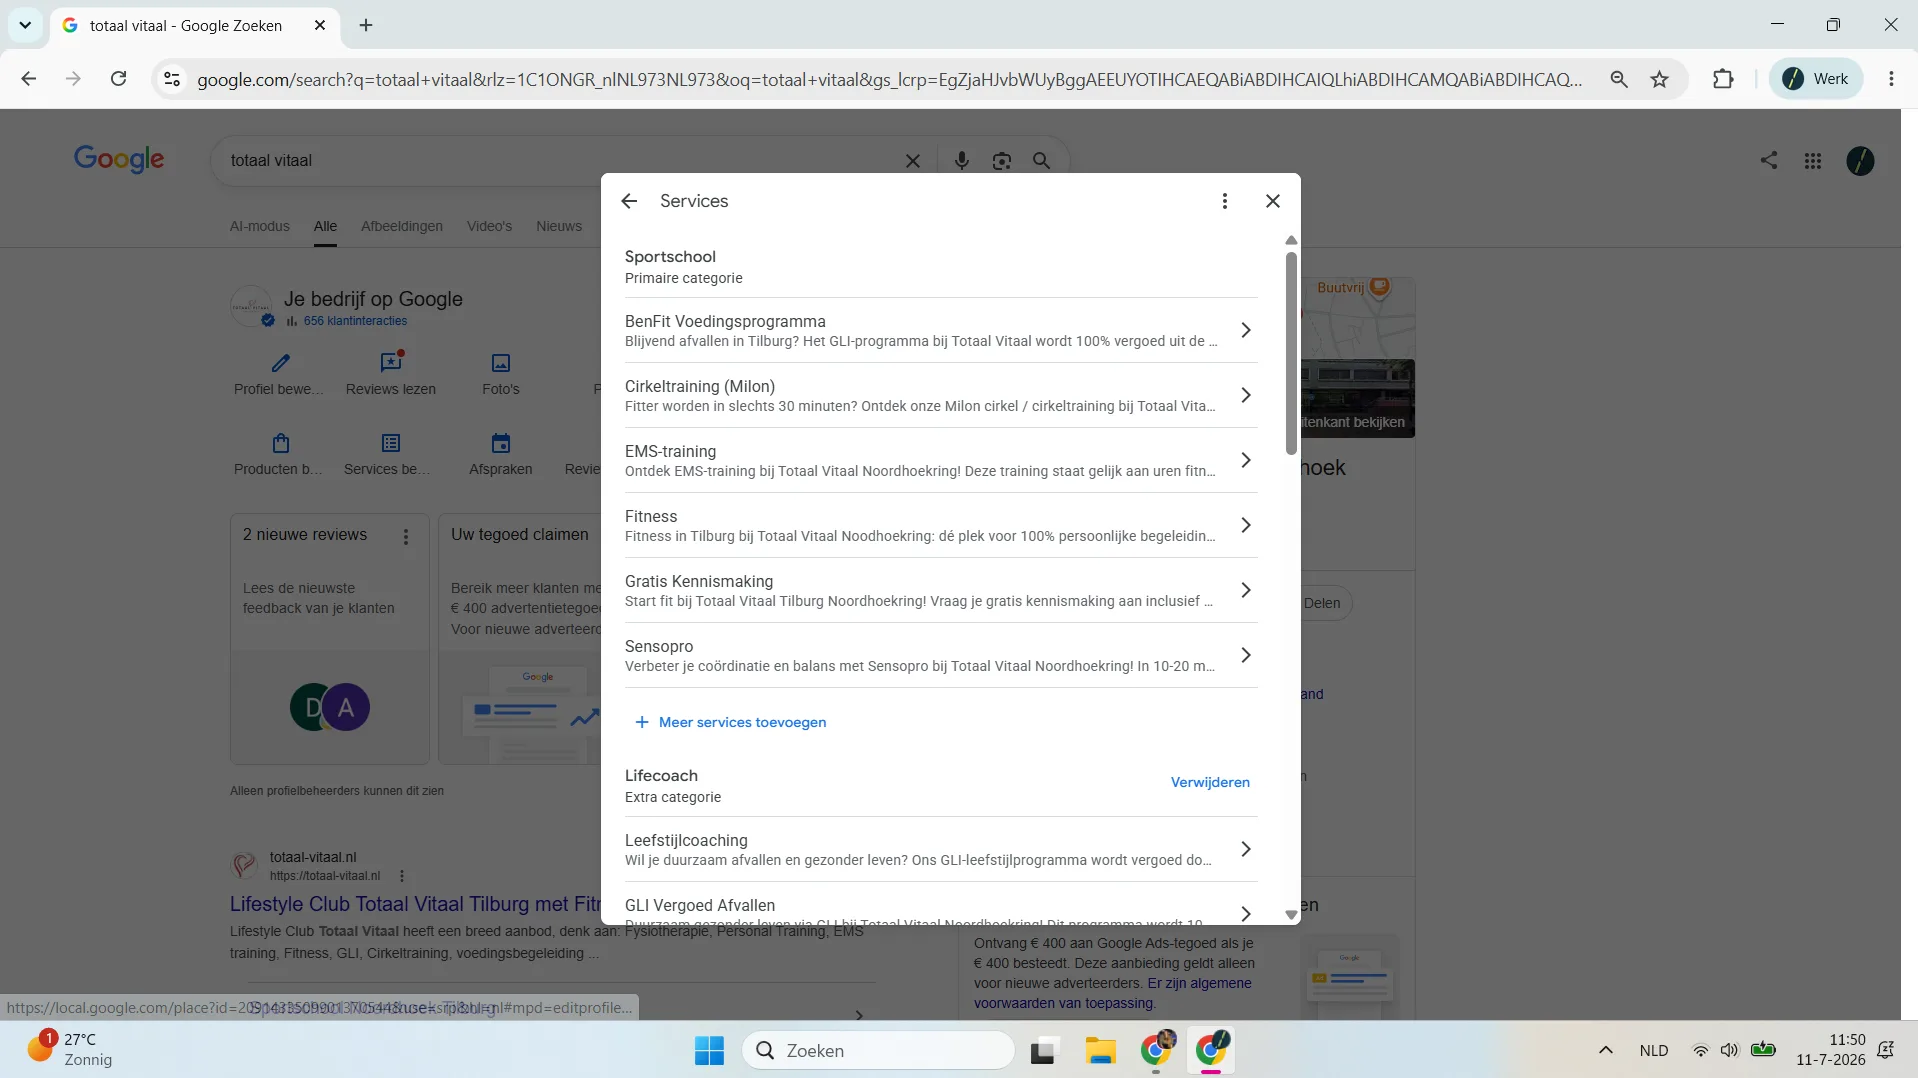
Task: Click the Google search magnifier icon
Action: (1041, 161)
